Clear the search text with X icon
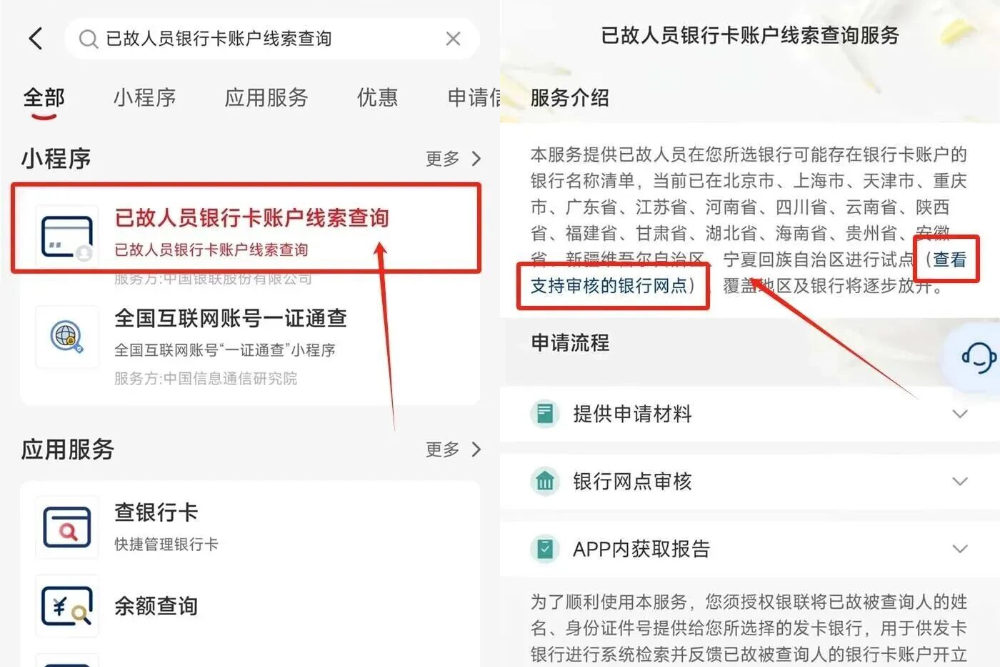This screenshot has width=1000, height=667. coord(453,39)
